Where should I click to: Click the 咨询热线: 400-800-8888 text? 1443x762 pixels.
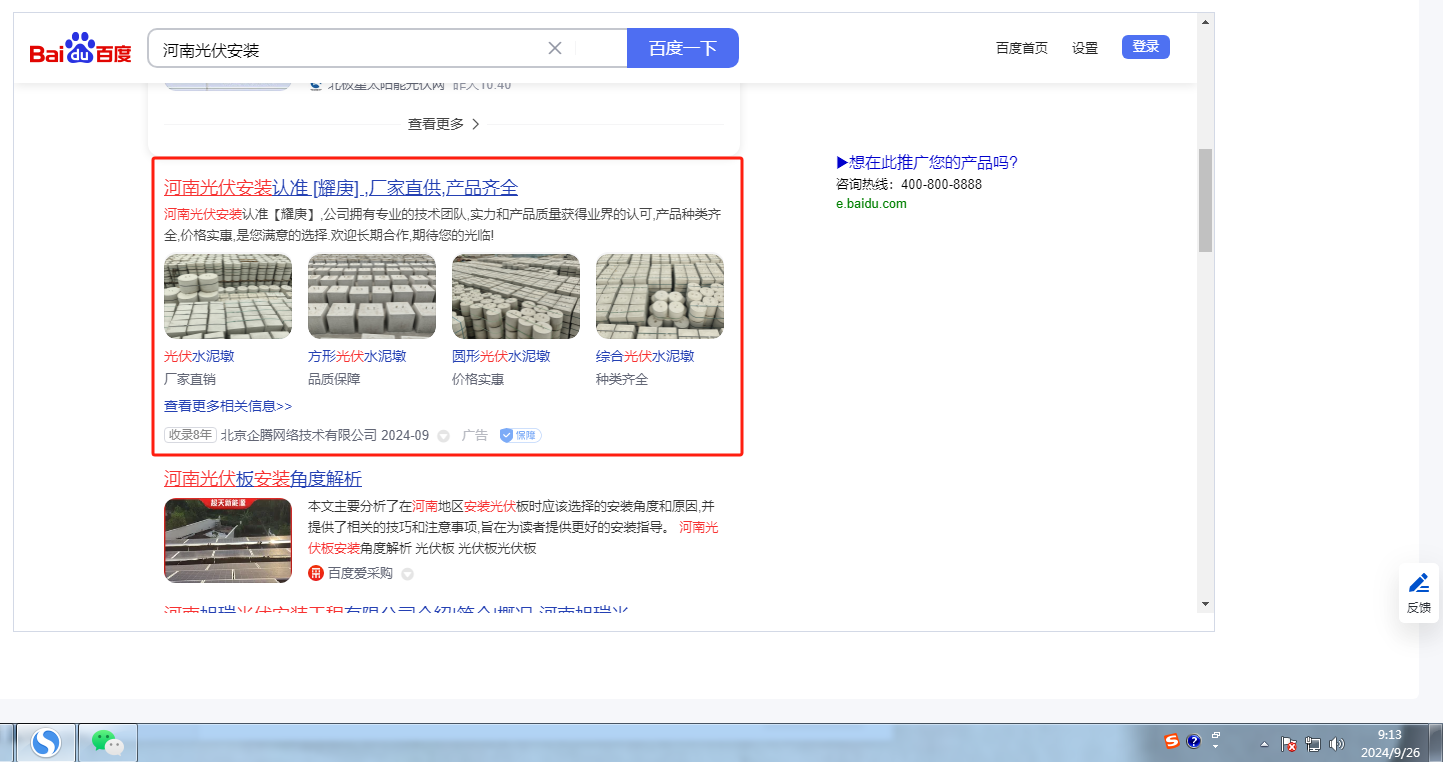[909, 184]
